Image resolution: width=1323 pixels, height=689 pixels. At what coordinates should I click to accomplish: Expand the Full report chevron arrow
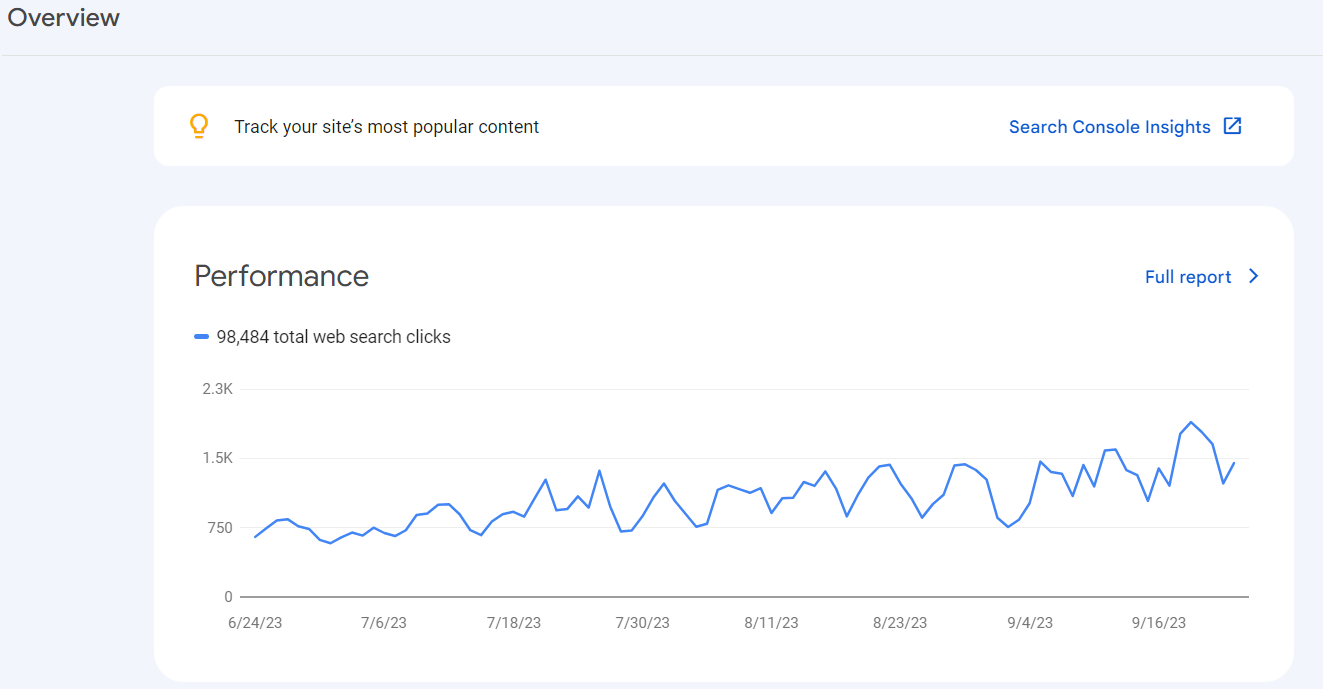(x=1252, y=276)
